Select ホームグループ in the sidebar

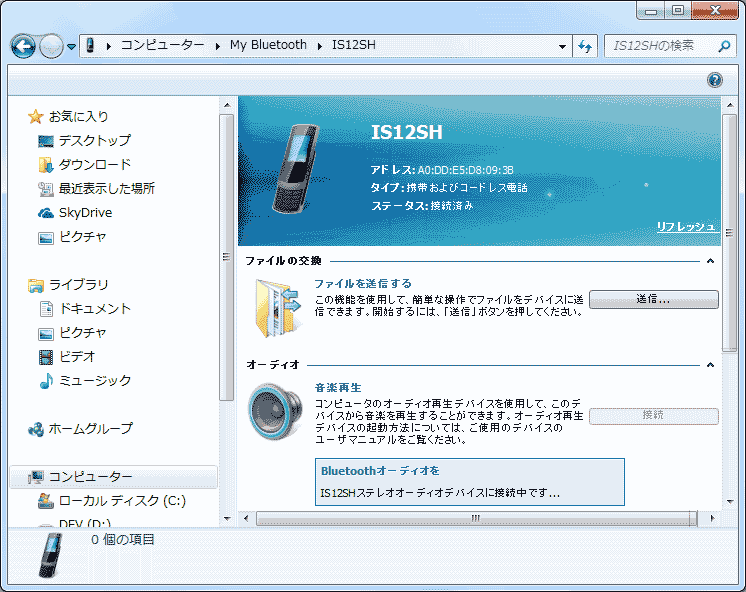click(x=91, y=429)
